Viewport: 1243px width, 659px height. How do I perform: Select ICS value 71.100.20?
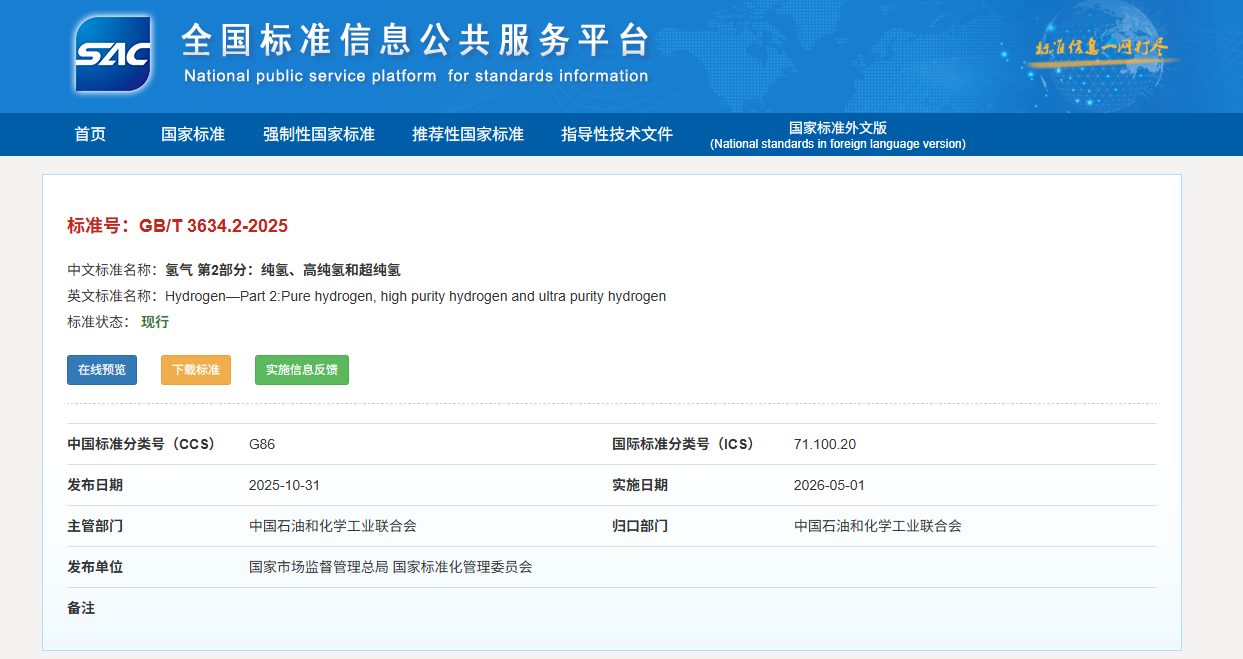tap(825, 444)
